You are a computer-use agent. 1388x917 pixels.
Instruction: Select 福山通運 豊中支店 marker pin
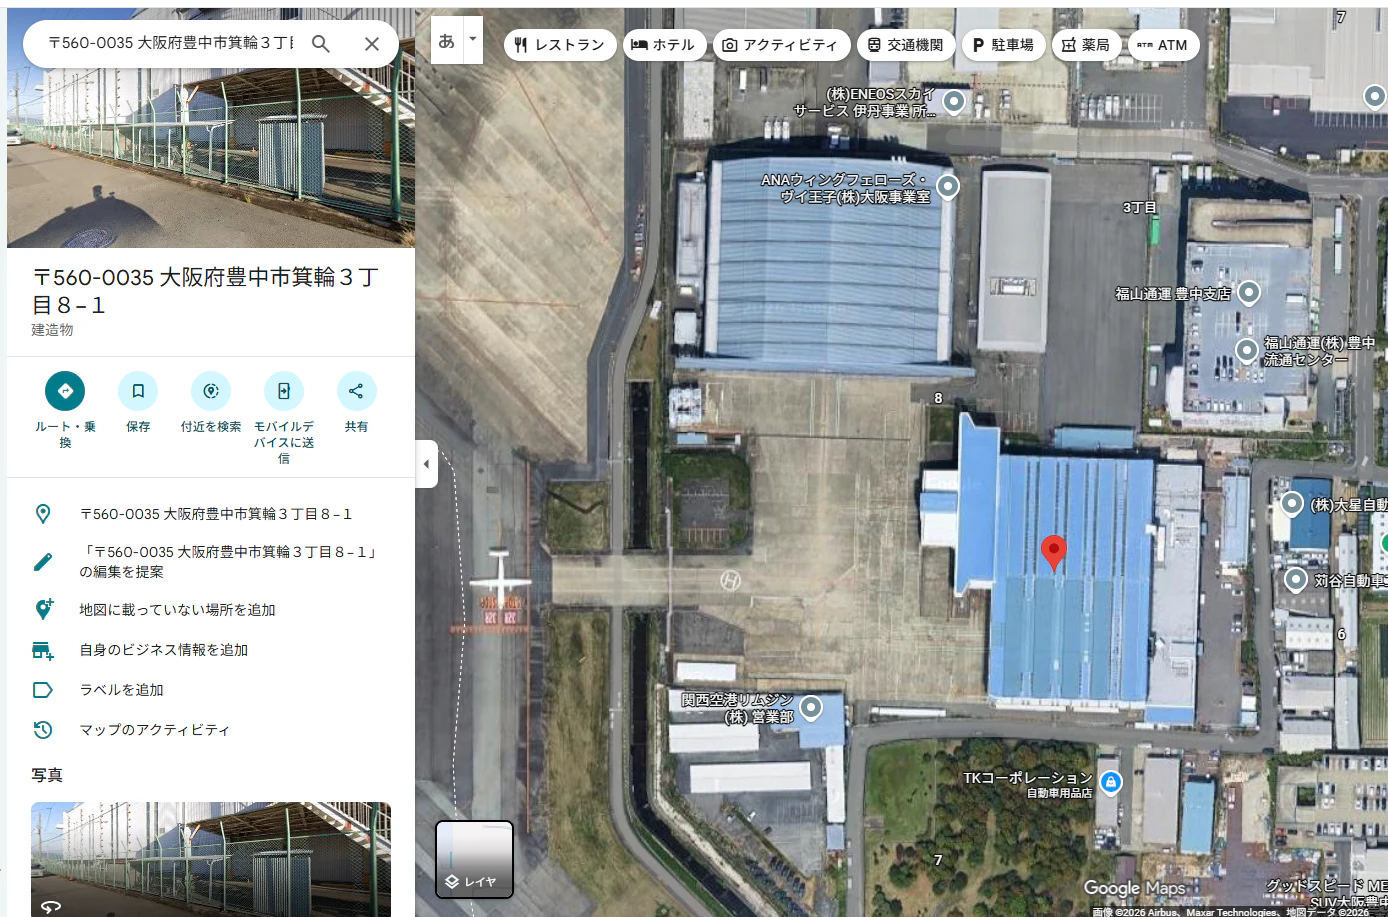1248,293
